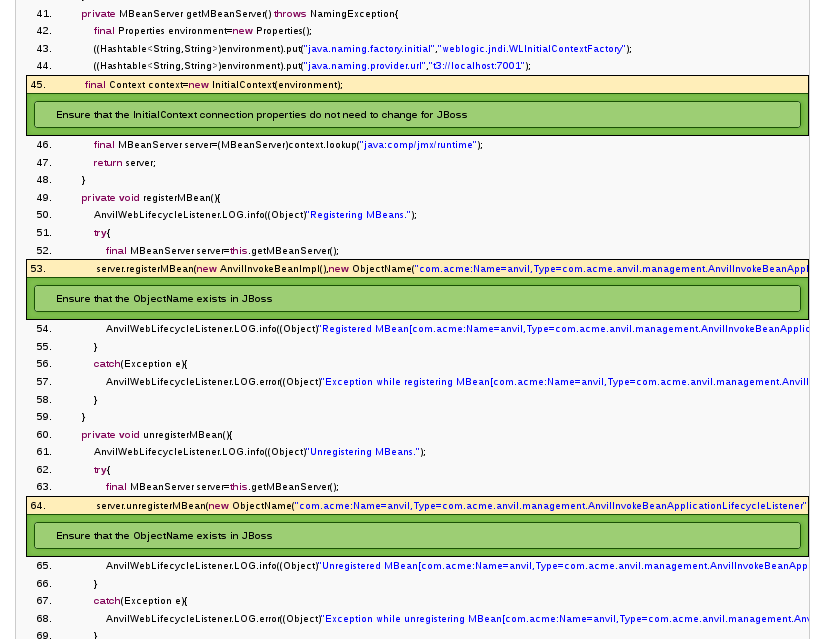Click the InitialContext connection properties hint box
This screenshot has width=820, height=639.
point(417,115)
